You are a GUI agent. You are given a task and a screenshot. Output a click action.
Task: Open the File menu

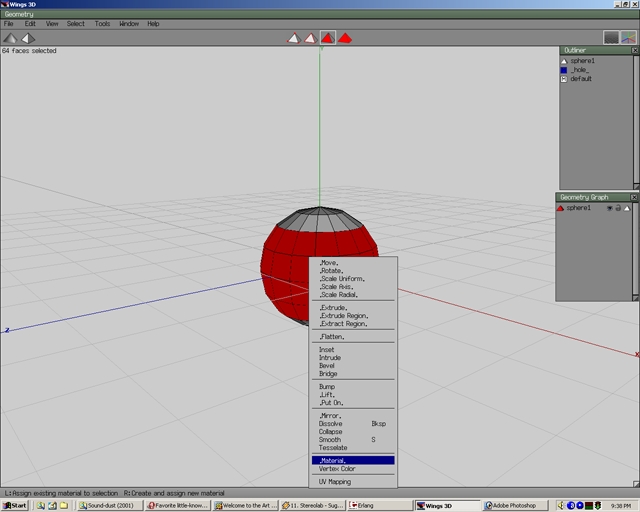pos(9,24)
